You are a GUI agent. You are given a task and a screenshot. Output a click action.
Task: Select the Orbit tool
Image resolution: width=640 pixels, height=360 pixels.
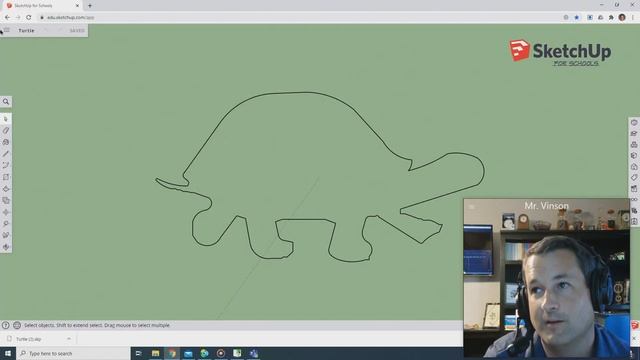coord(6,247)
